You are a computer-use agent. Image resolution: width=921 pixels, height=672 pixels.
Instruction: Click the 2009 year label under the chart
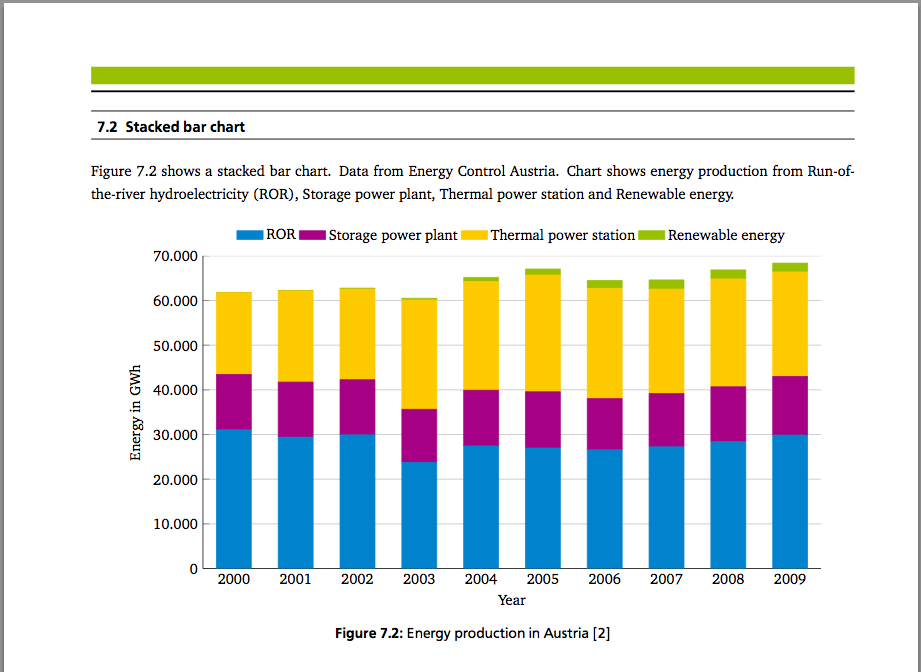click(789, 579)
